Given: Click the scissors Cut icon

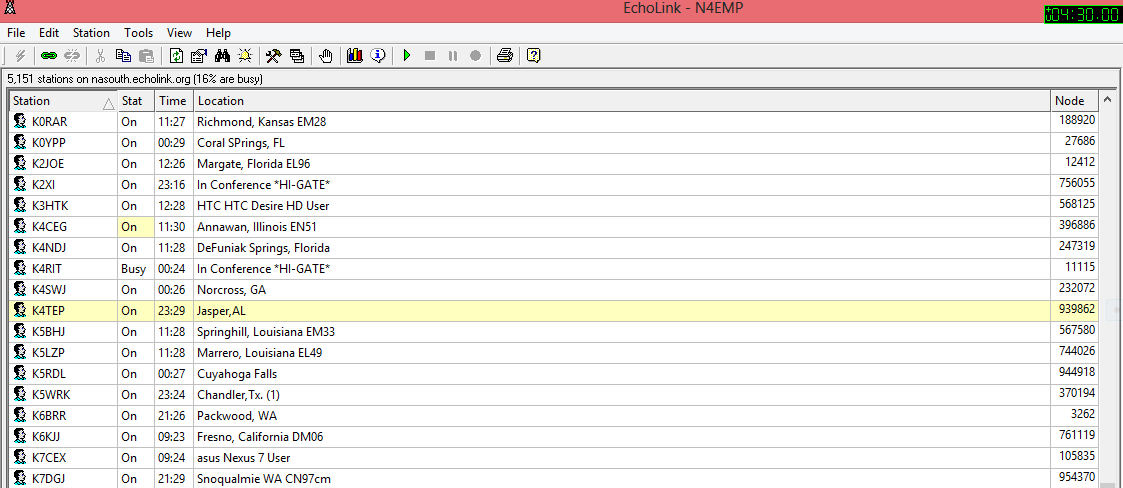Looking at the screenshot, I should [101, 55].
